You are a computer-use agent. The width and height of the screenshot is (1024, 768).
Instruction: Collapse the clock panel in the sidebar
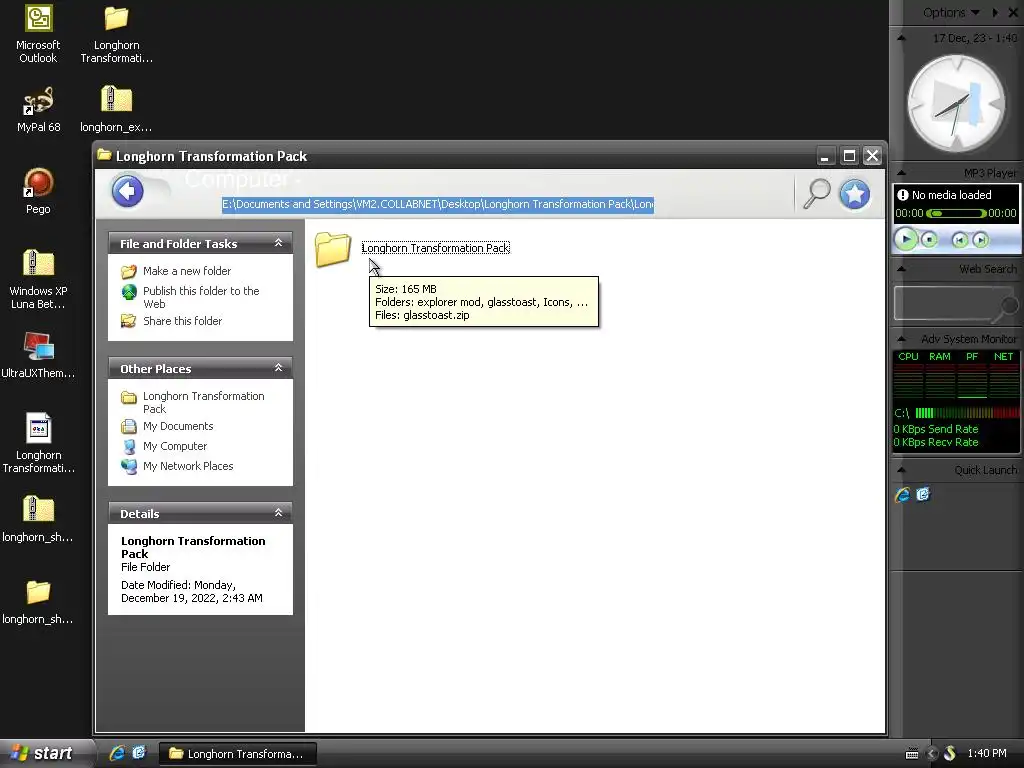pyautogui.click(x=901, y=39)
